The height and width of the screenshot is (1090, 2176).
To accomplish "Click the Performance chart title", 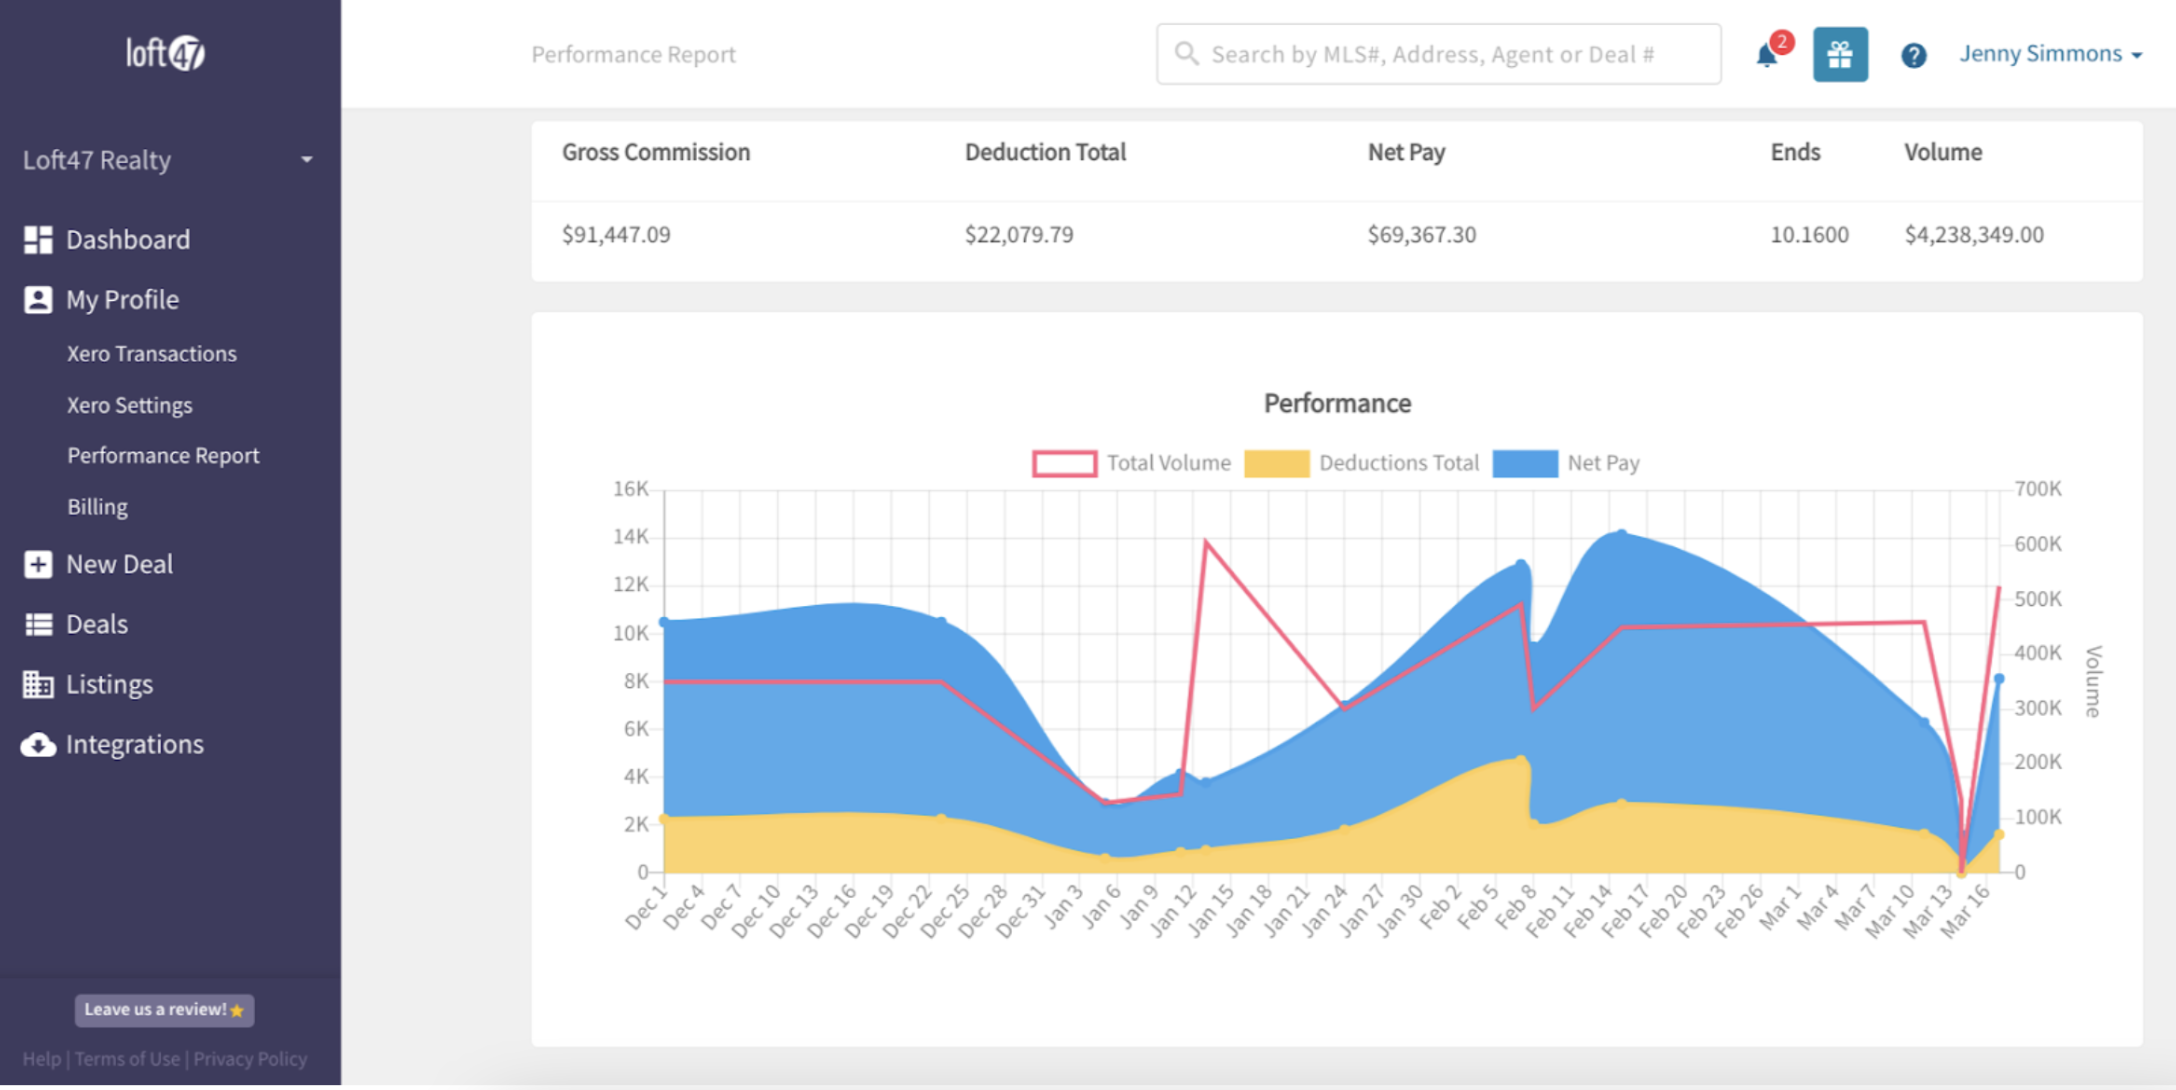I will pos(1337,403).
